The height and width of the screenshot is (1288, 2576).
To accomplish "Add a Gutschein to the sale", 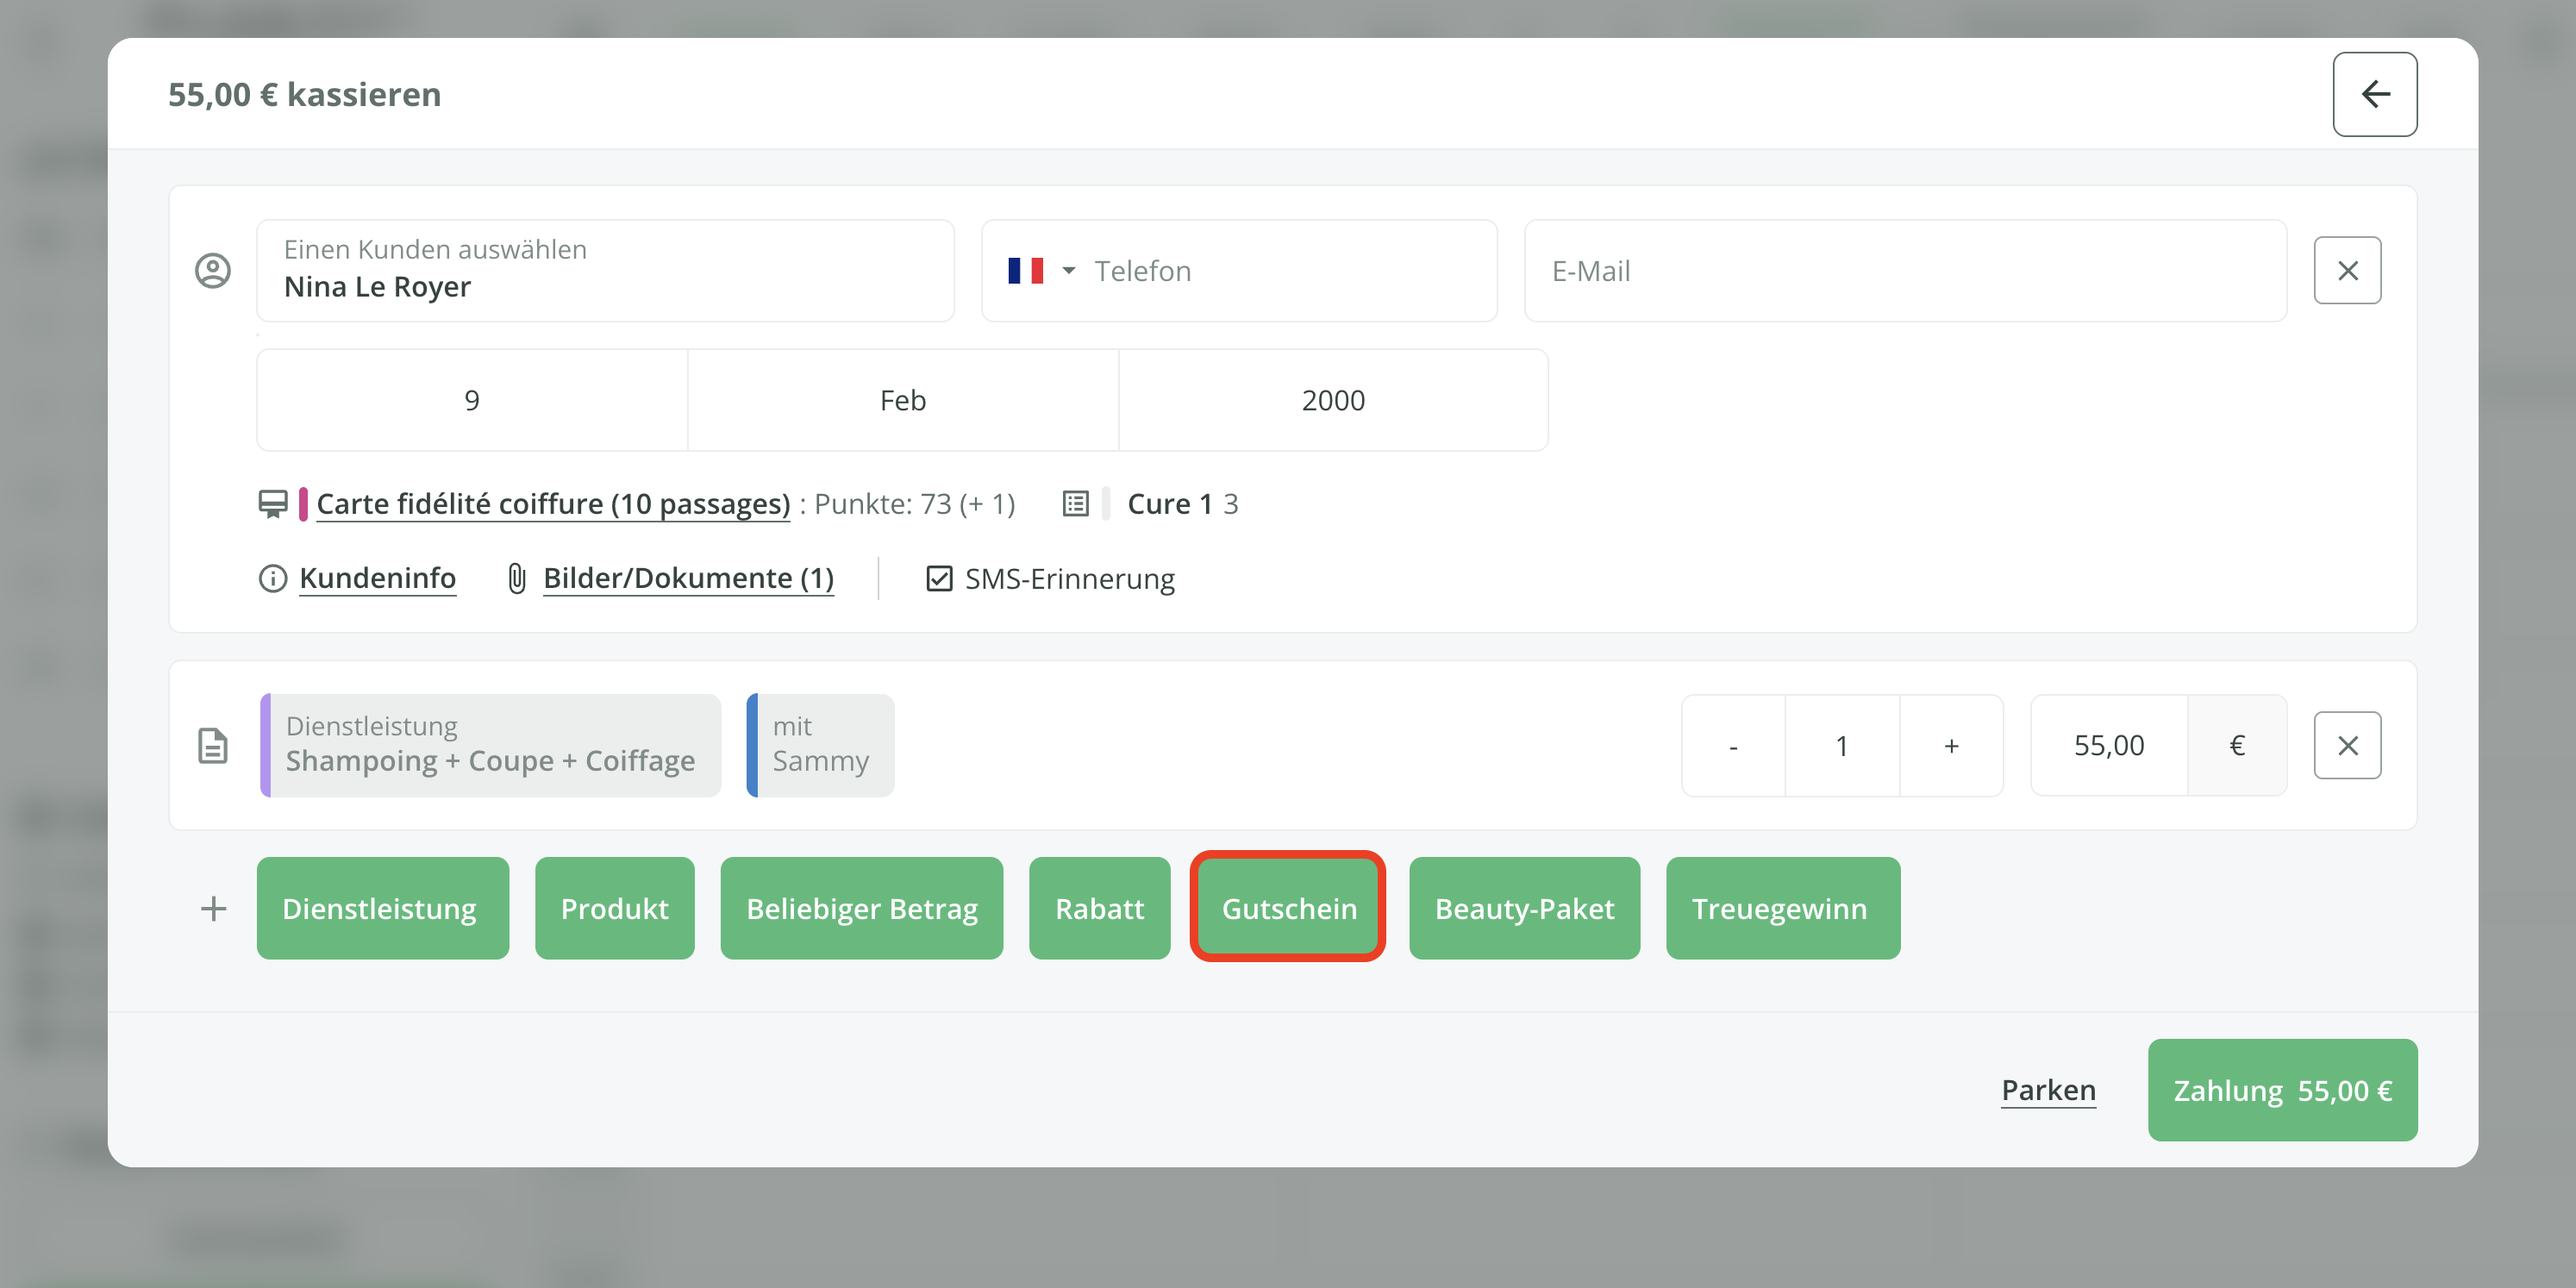I will coord(1288,908).
